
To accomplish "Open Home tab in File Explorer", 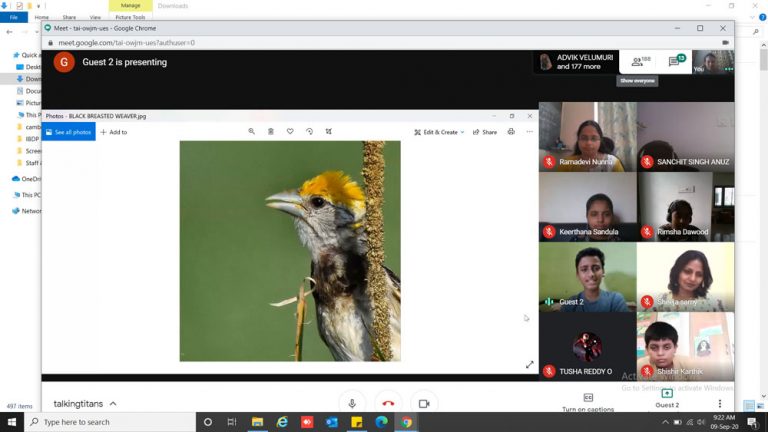I will 42,17.
